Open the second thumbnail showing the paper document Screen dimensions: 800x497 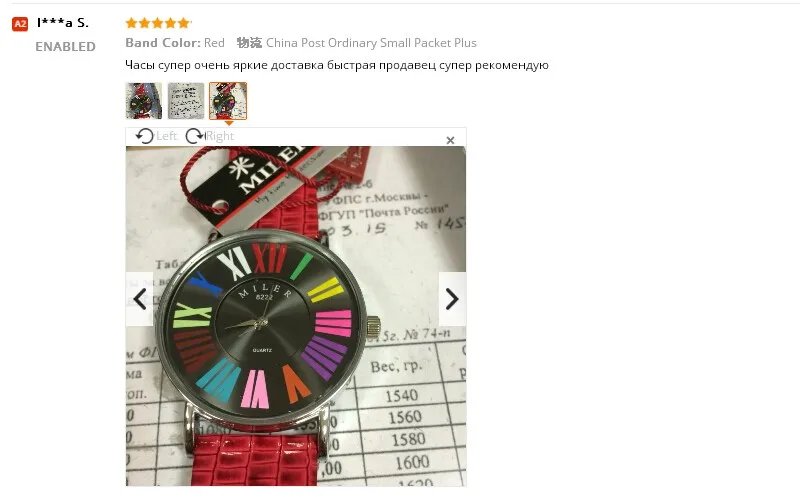click(186, 101)
